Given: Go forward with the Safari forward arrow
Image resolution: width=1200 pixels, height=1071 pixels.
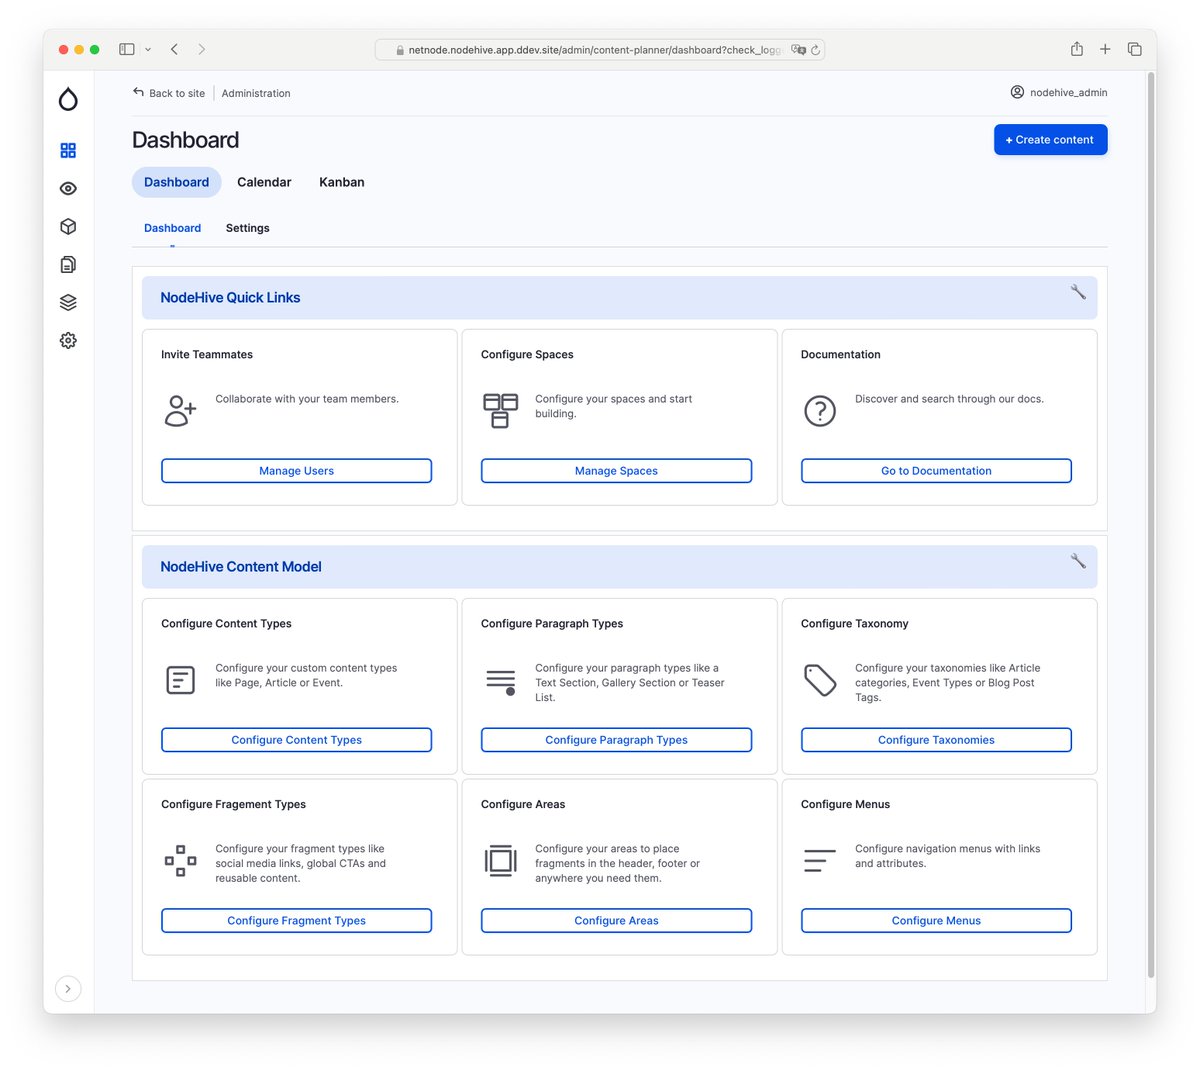Looking at the screenshot, I should pos(201,49).
